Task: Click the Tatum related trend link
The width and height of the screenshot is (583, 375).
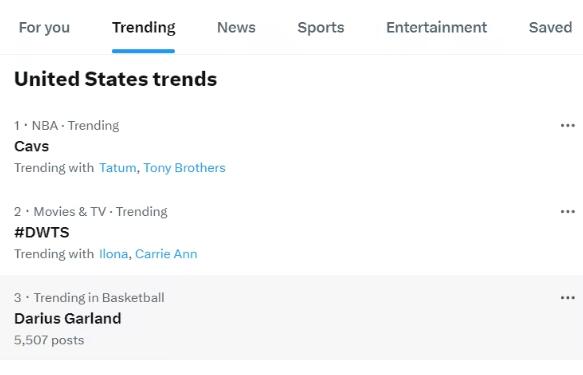Action: pyautogui.click(x=117, y=168)
